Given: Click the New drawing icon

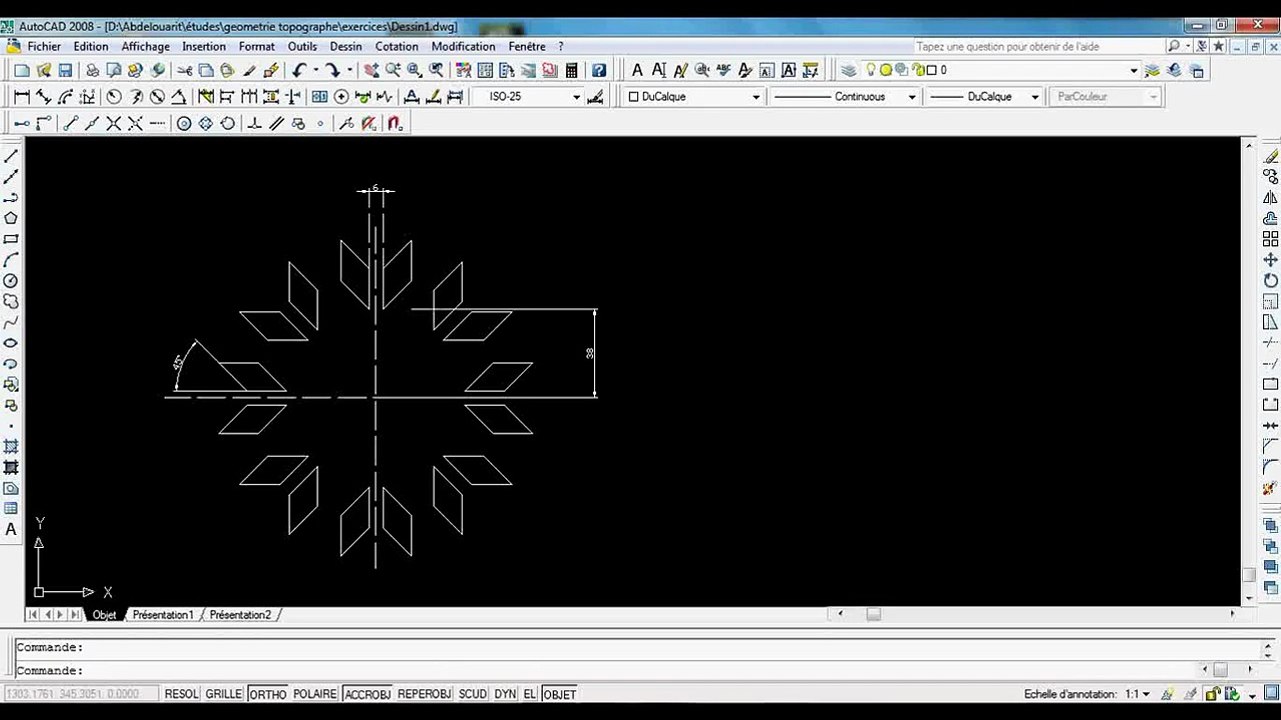Looking at the screenshot, I should (22, 70).
